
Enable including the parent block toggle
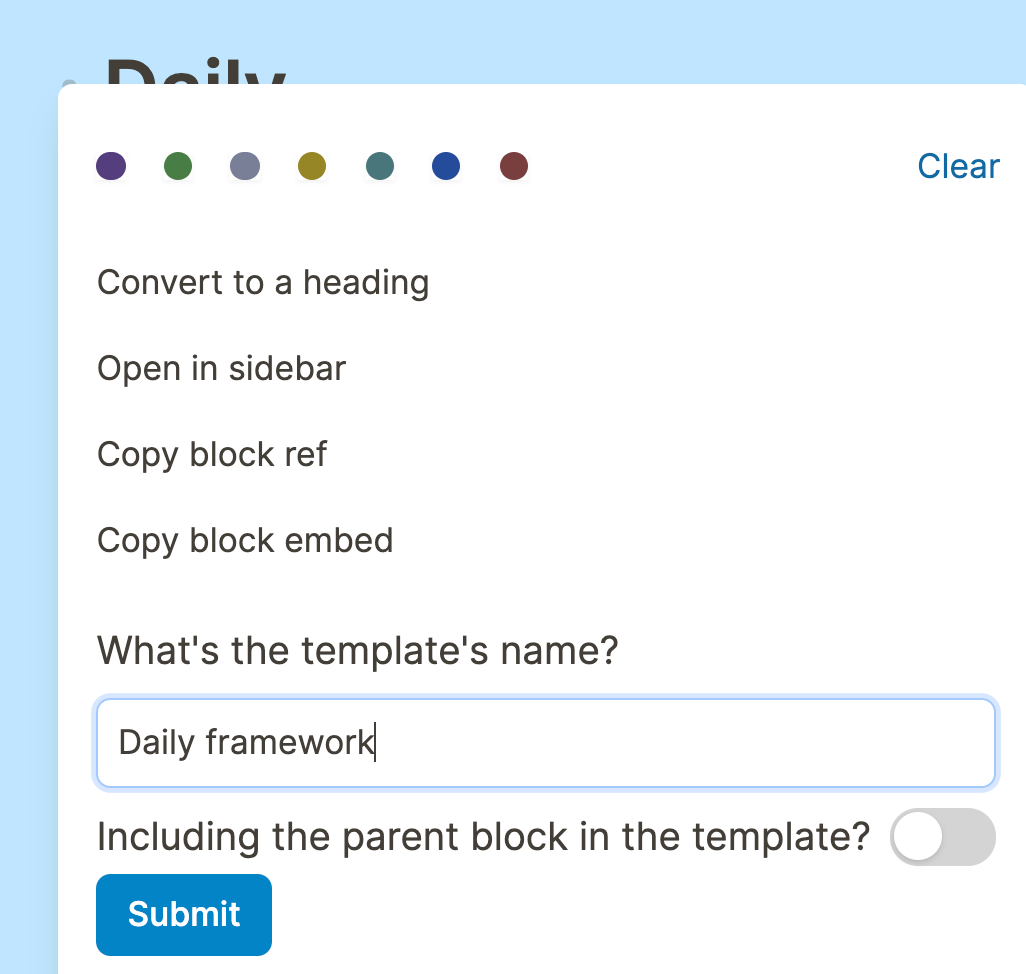[943, 837]
